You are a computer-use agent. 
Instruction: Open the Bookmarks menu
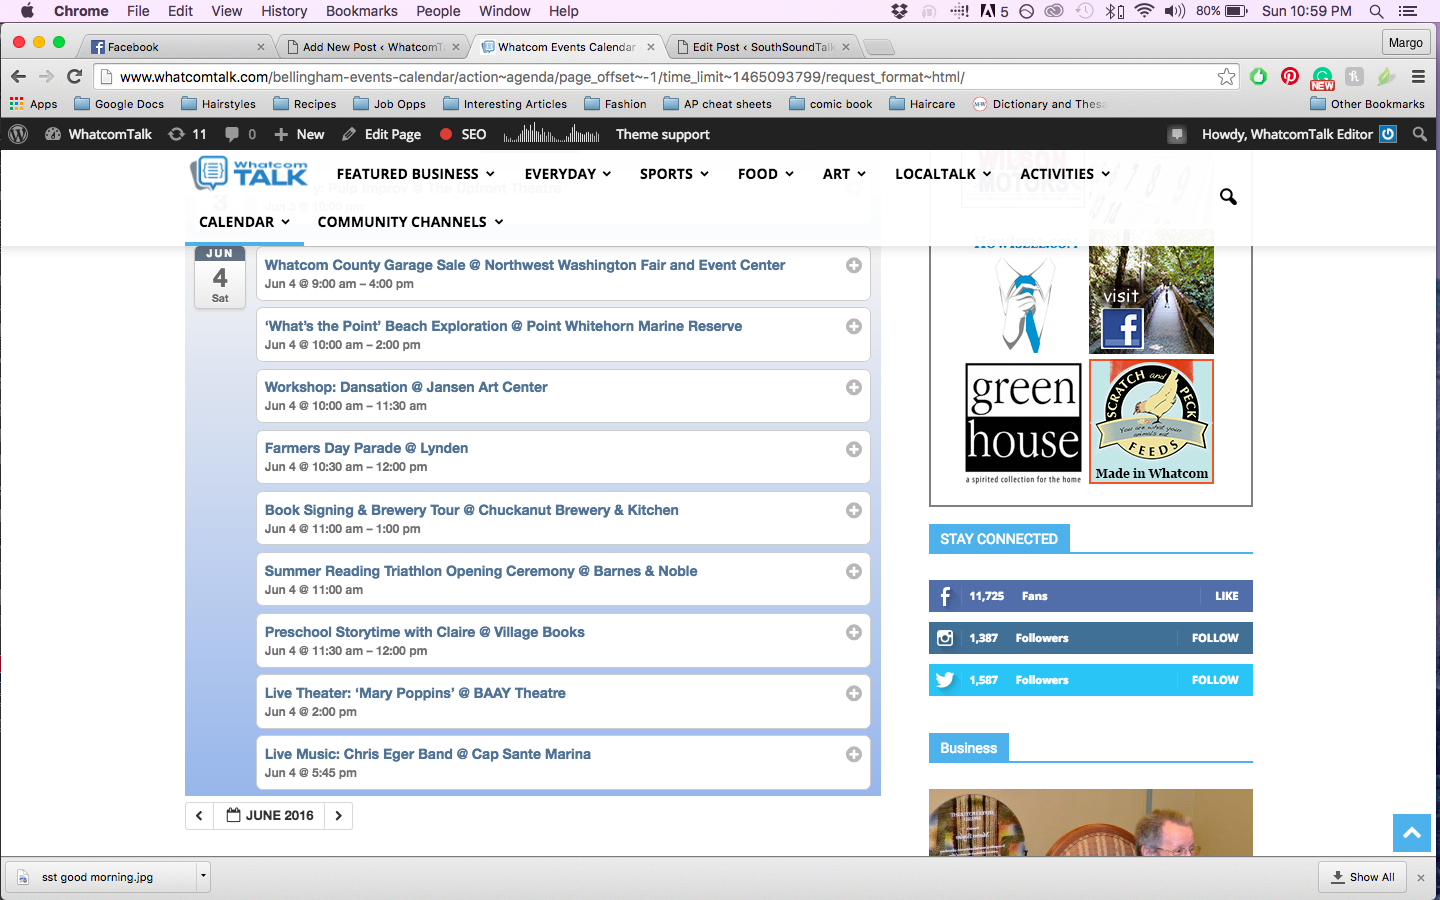click(x=361, y=11)
